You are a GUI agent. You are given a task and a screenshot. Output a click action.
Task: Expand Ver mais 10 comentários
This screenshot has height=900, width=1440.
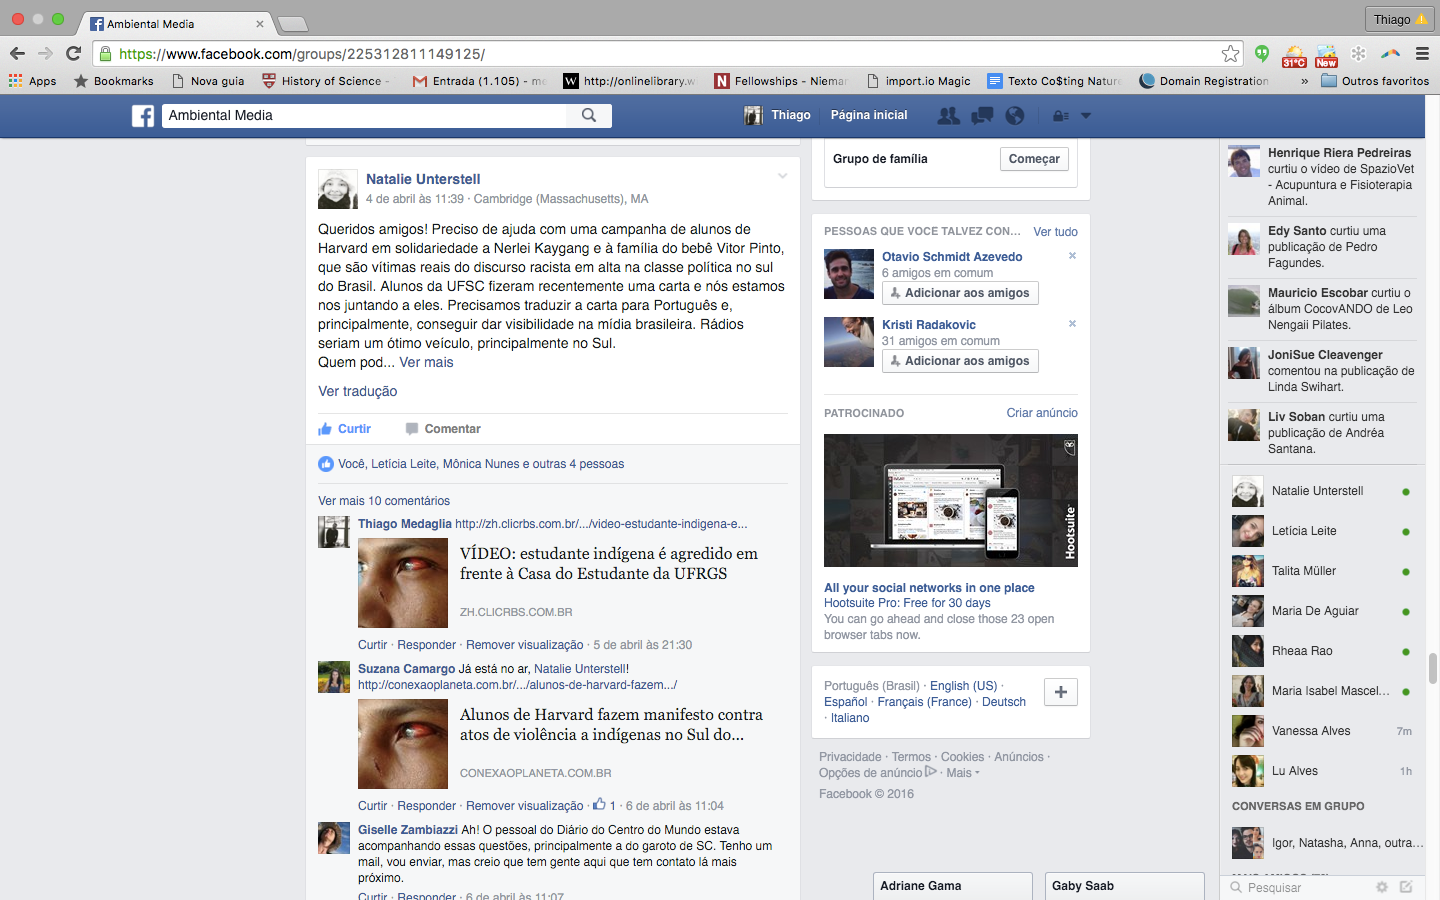pos(384,501)
